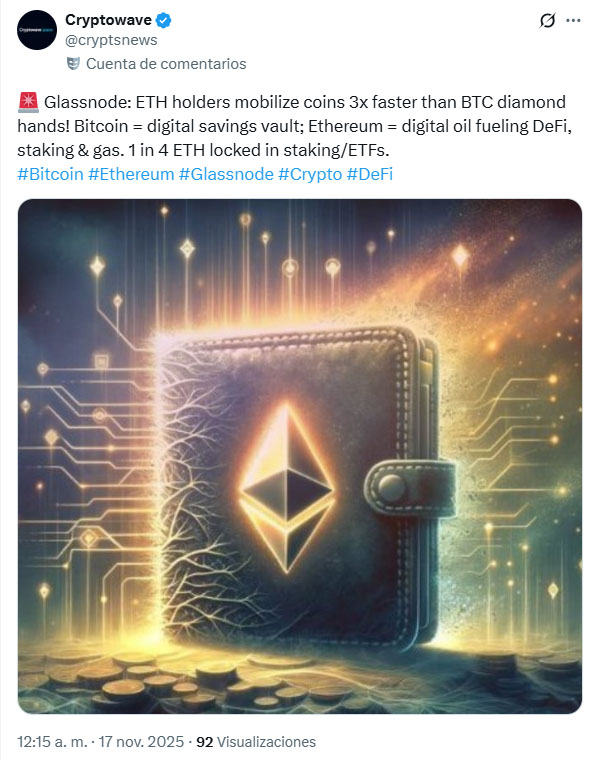The height and width of the screenshot is (760, 593).
Task: Open the #Bitcoin hashtag
Action: pos(50,174)
